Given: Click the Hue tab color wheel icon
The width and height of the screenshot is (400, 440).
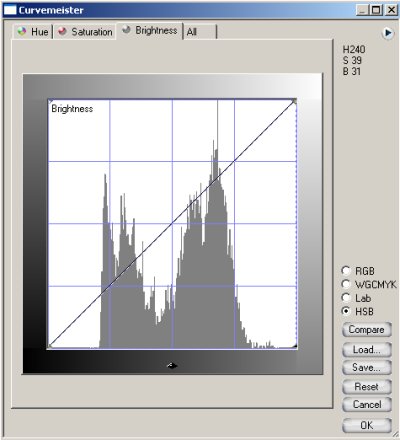Looking at the screenshot, I should coord(22,32).
